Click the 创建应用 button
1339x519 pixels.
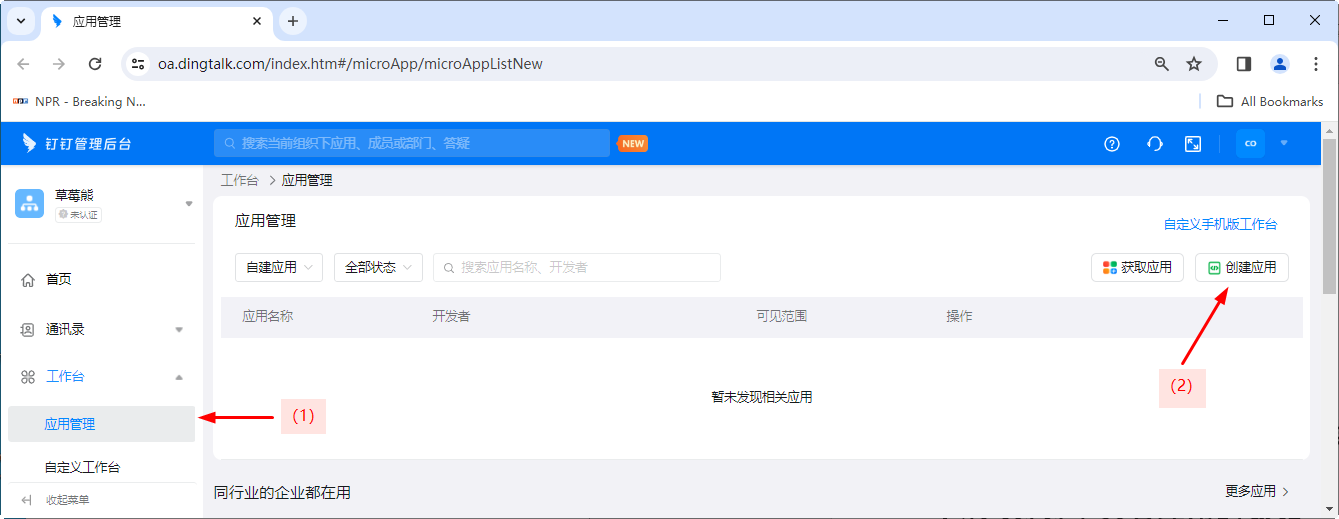click(x=1242, y=268)
